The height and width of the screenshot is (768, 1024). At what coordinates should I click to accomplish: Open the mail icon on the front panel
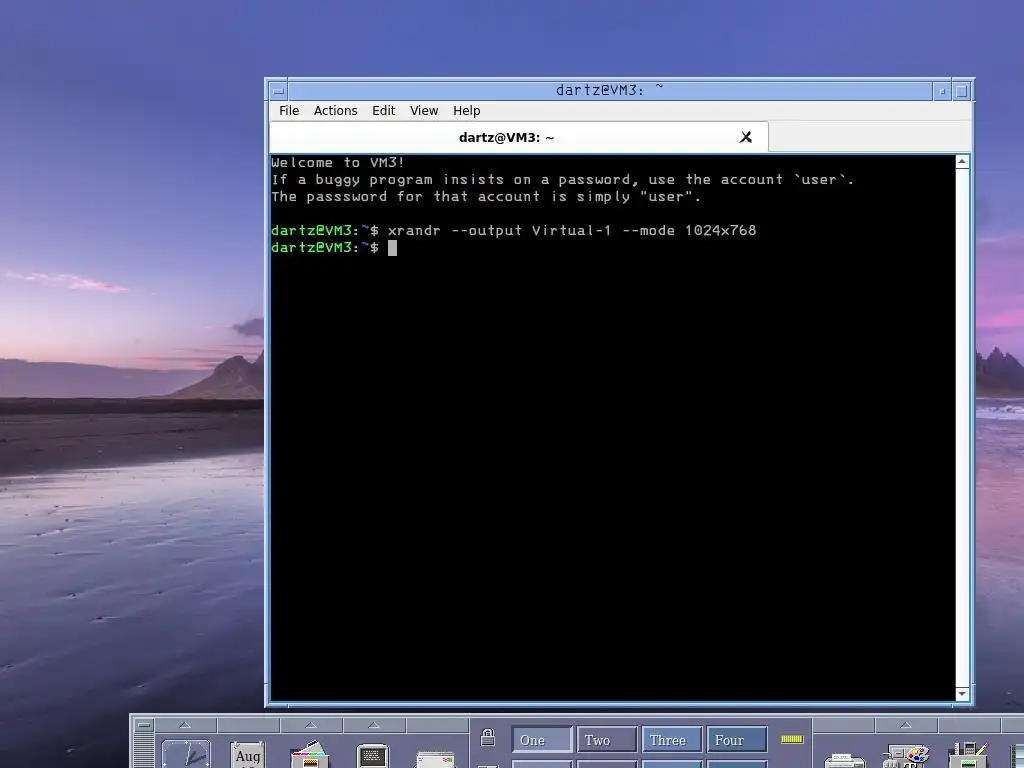[436, 760]
